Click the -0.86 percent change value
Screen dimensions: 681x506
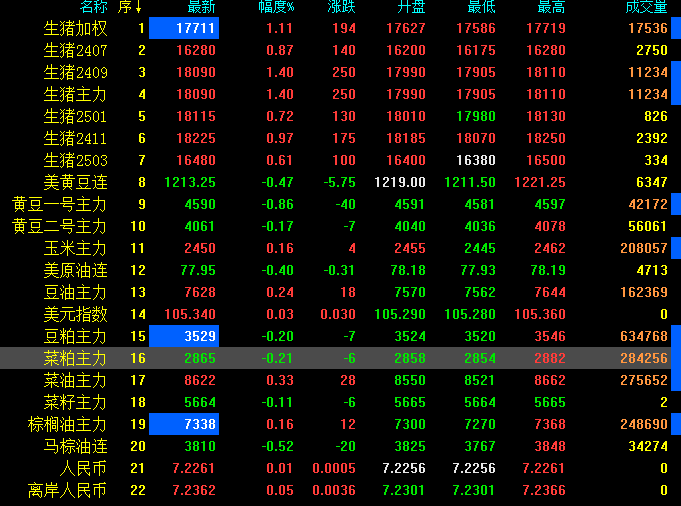(278, 204)
